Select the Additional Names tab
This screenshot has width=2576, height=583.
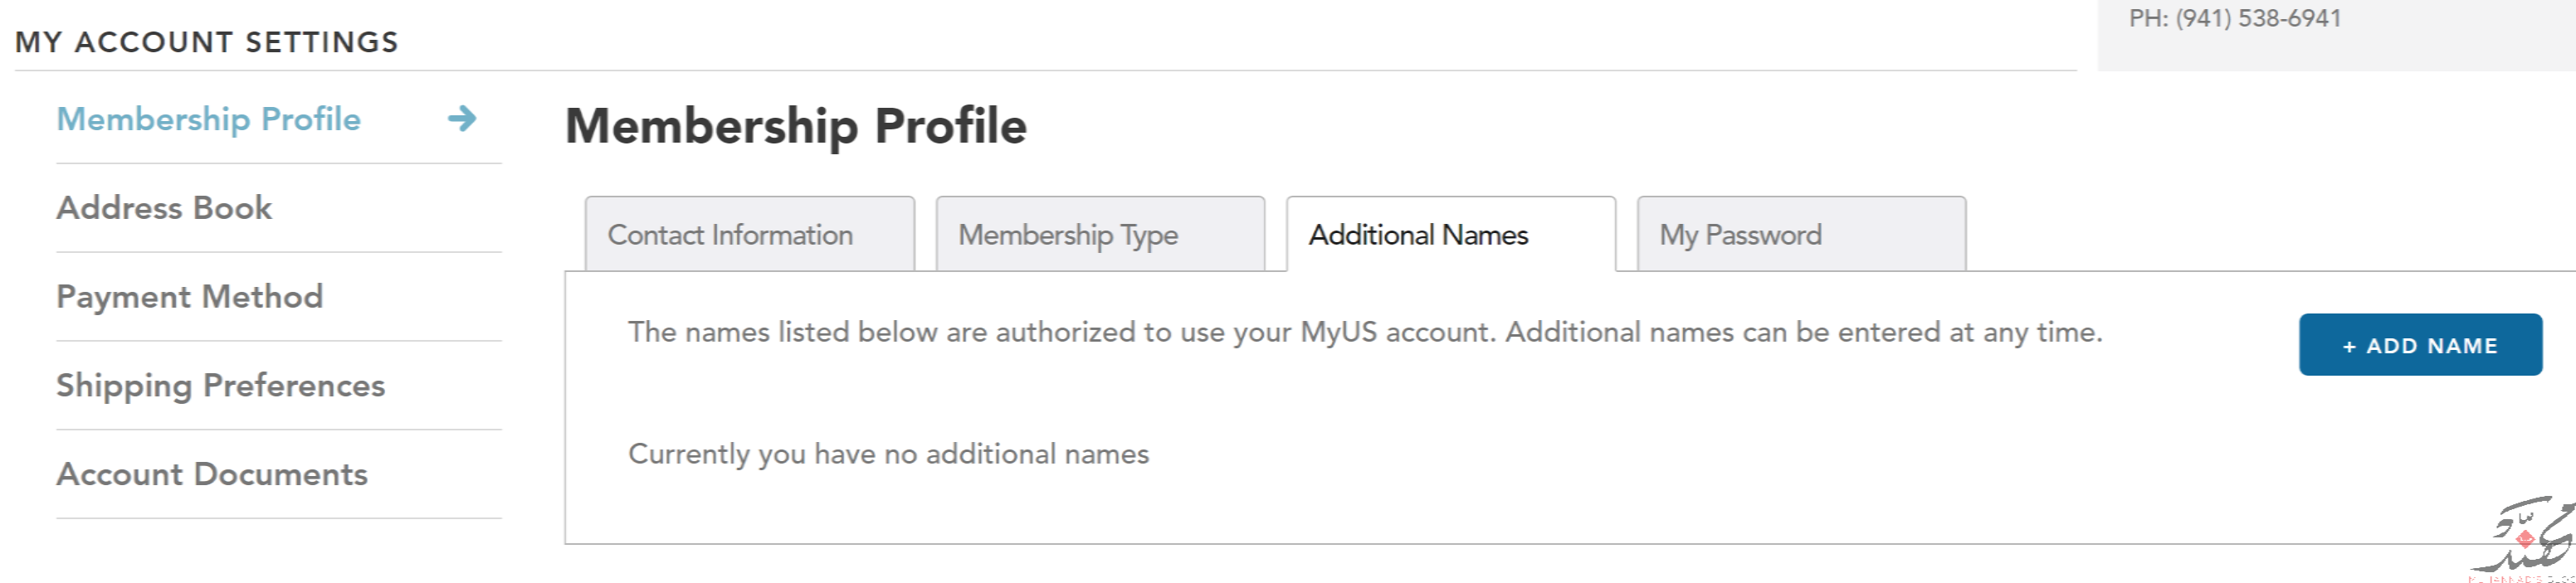click(1451, 235)
